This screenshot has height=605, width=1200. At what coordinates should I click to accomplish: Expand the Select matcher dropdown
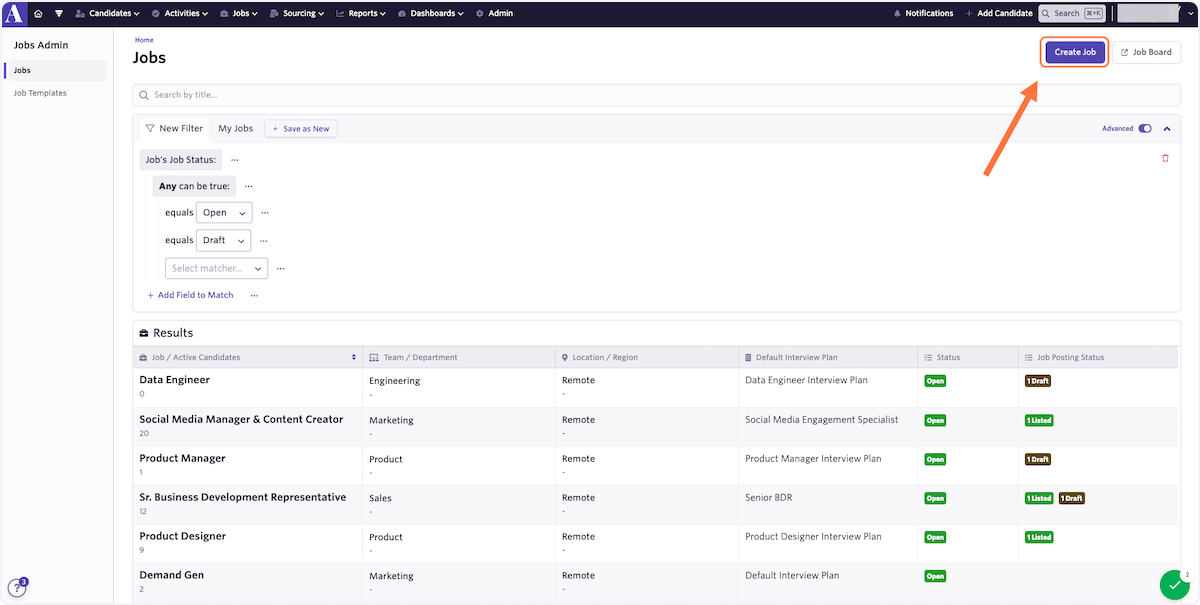pos(216,268)
